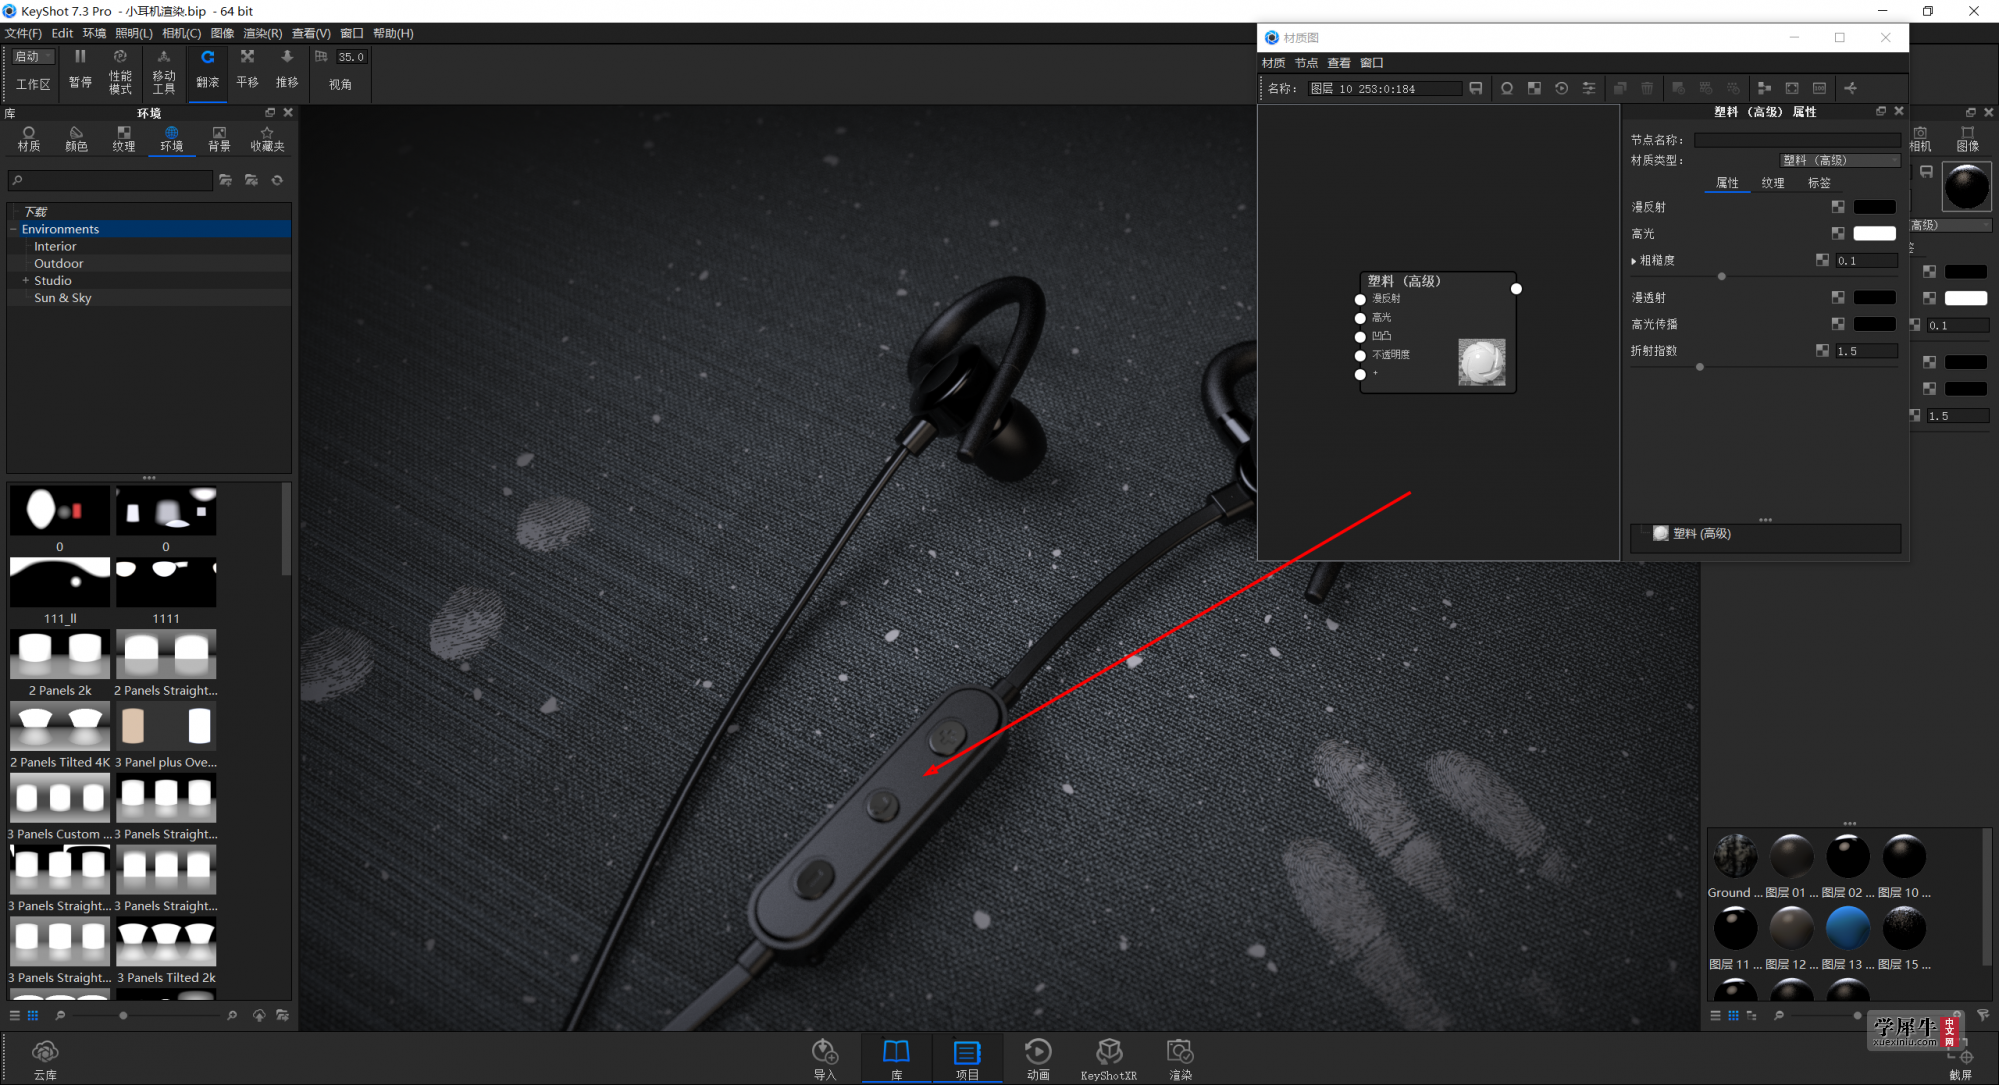Click the material name field 图层 10
The image size is (1999, 1085).
(1384, 88)
